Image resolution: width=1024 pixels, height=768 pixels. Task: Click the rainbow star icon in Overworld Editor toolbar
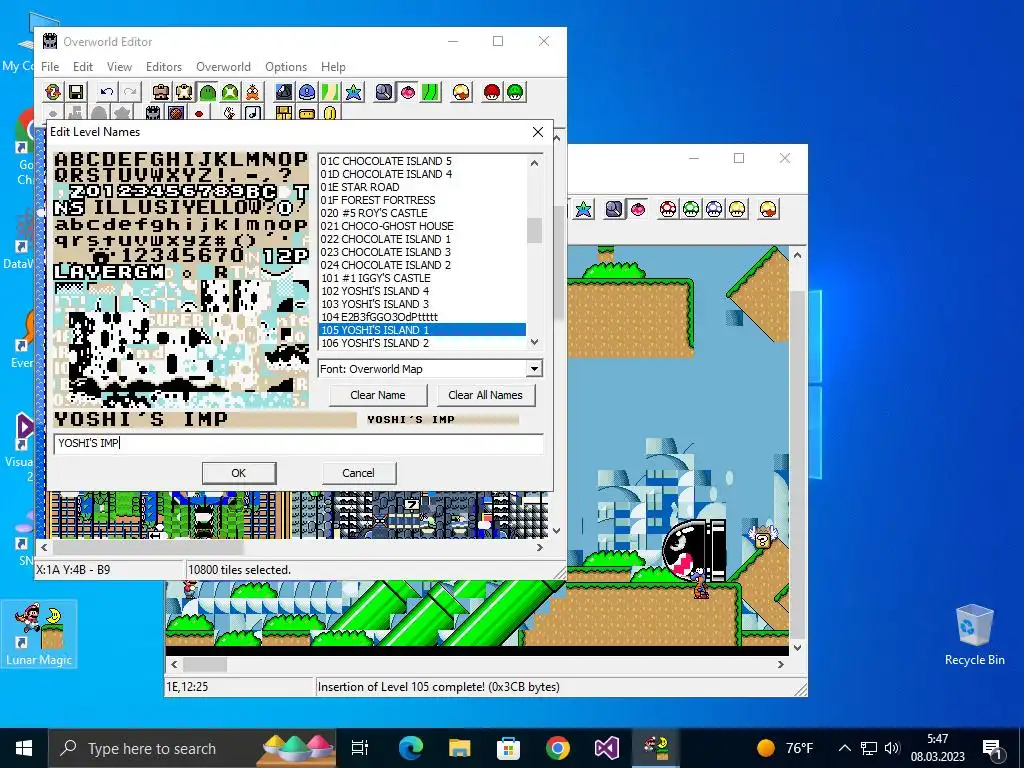point(353,92)
